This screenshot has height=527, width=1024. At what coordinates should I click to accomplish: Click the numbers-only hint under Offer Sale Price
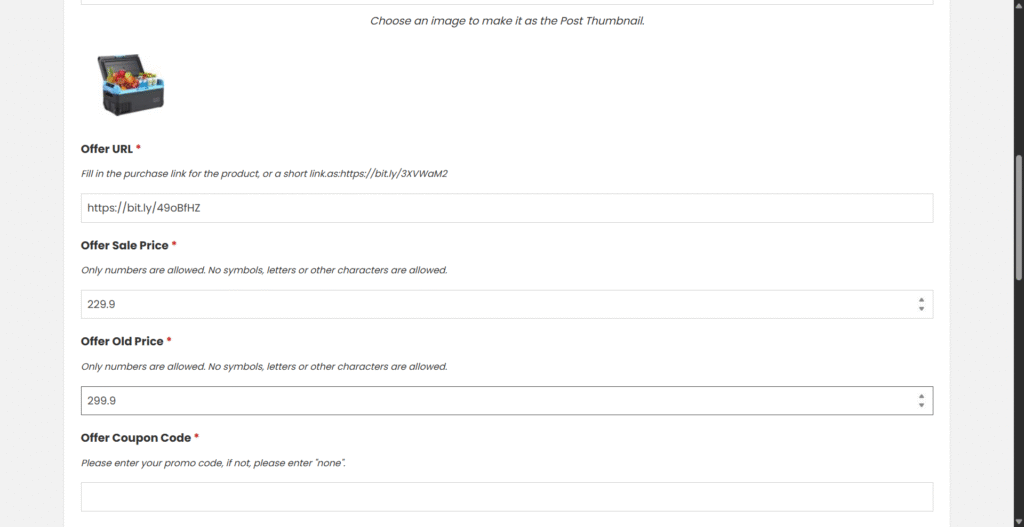click(x=264, y=270)
